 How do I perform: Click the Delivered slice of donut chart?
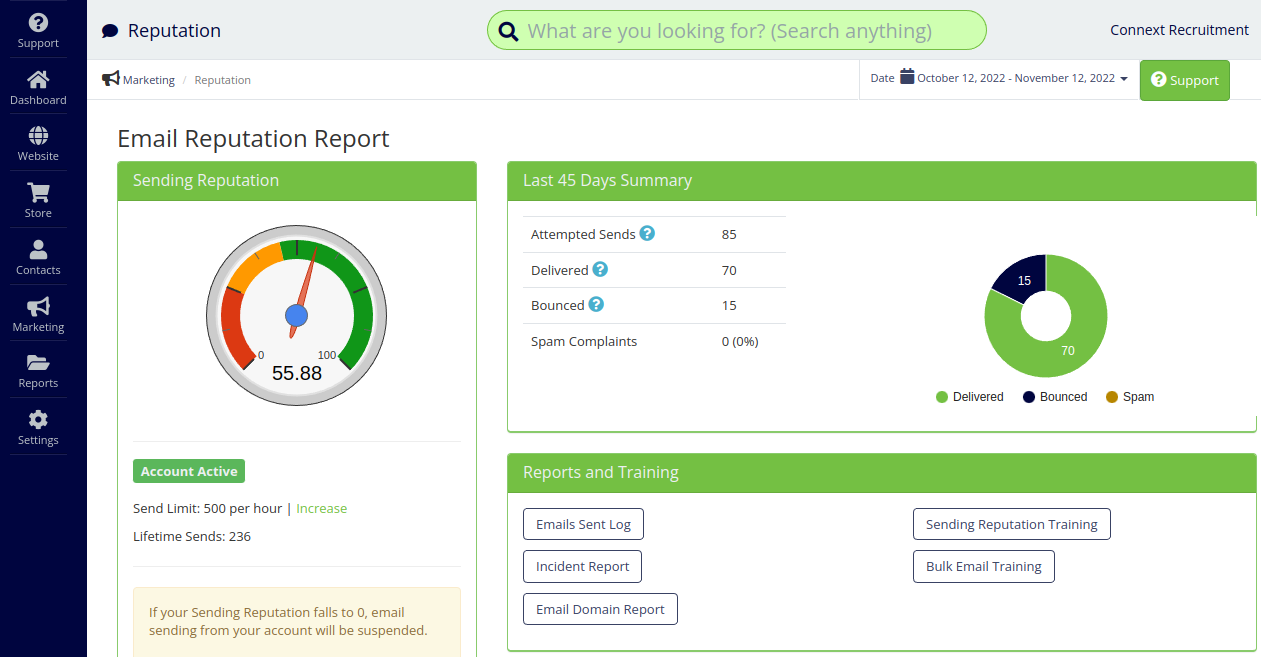[1070, 352]
